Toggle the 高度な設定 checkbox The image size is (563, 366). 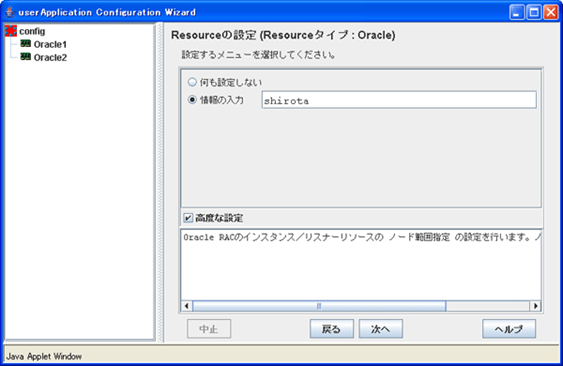[x=188, y=218]
